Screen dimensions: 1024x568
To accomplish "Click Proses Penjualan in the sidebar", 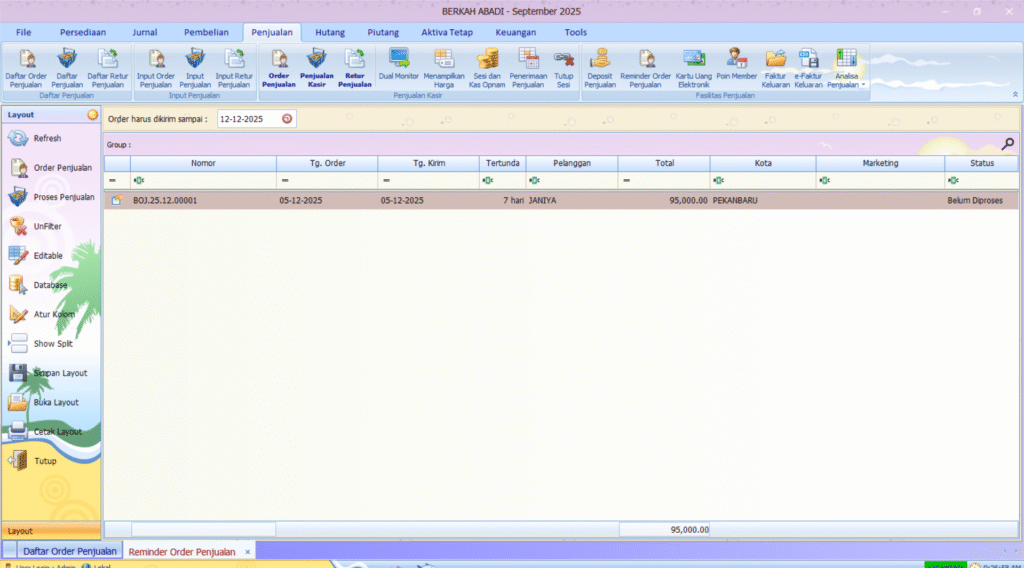I will 63,197.
